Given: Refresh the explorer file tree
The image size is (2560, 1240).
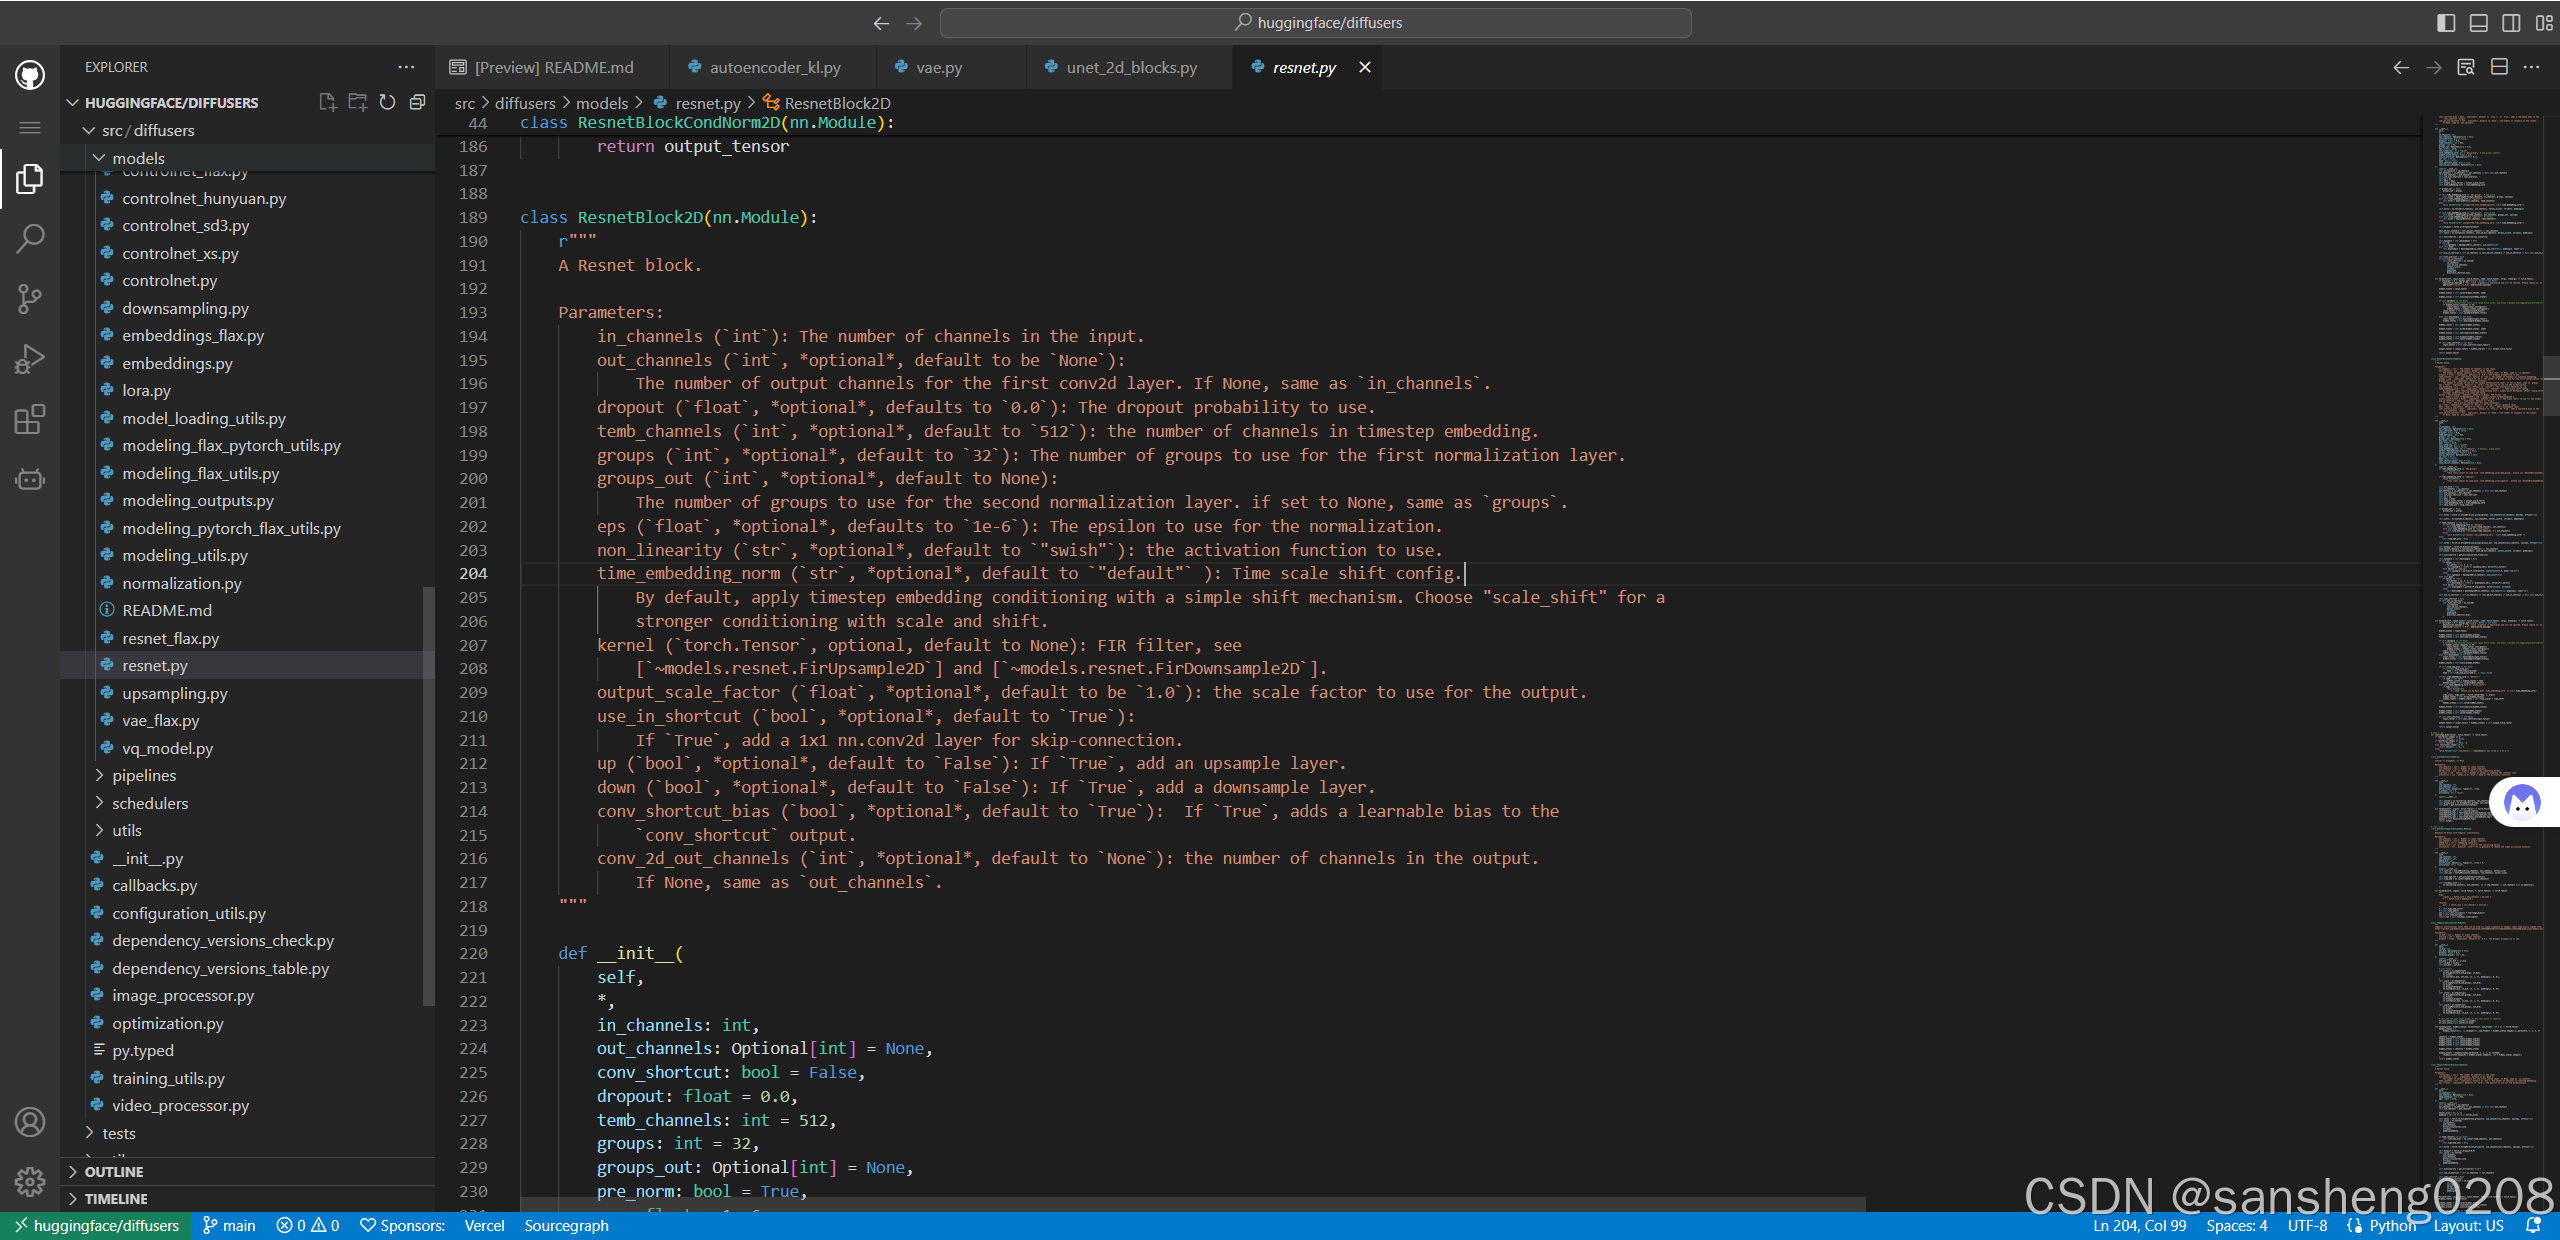Looking at the screenshot, I should pos(387,102).
